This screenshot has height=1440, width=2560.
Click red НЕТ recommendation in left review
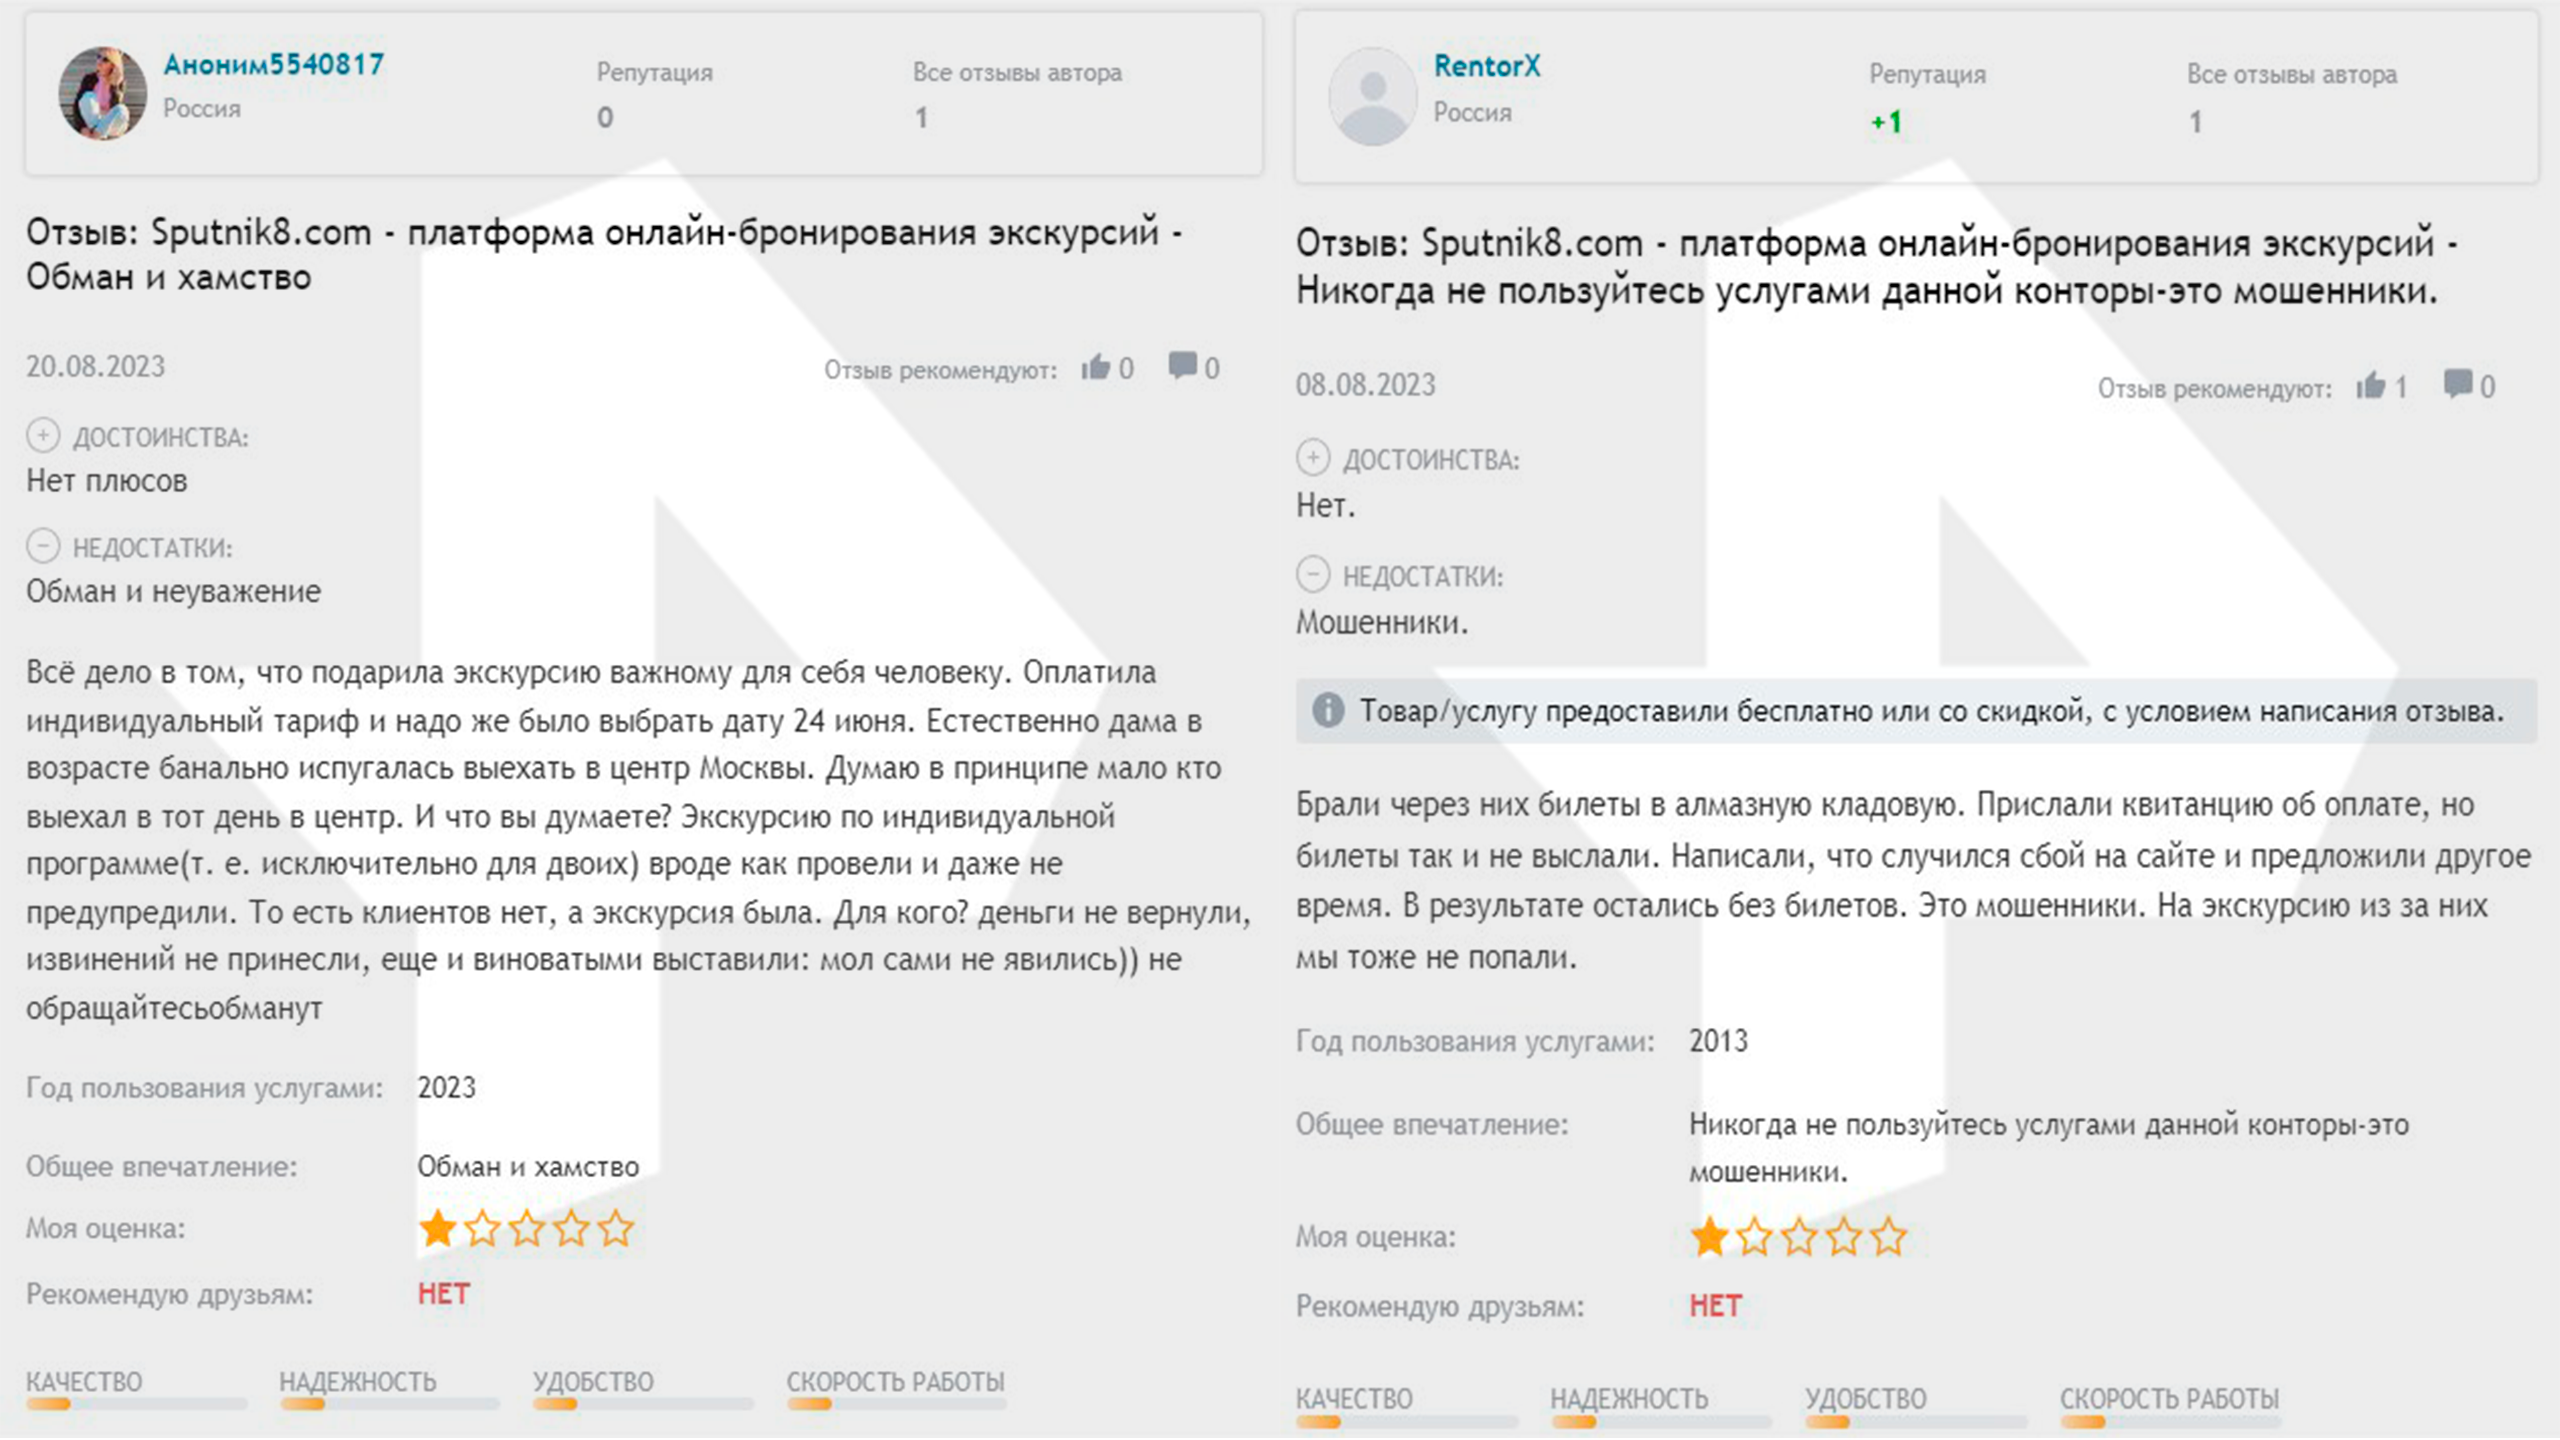[443, 1294]
